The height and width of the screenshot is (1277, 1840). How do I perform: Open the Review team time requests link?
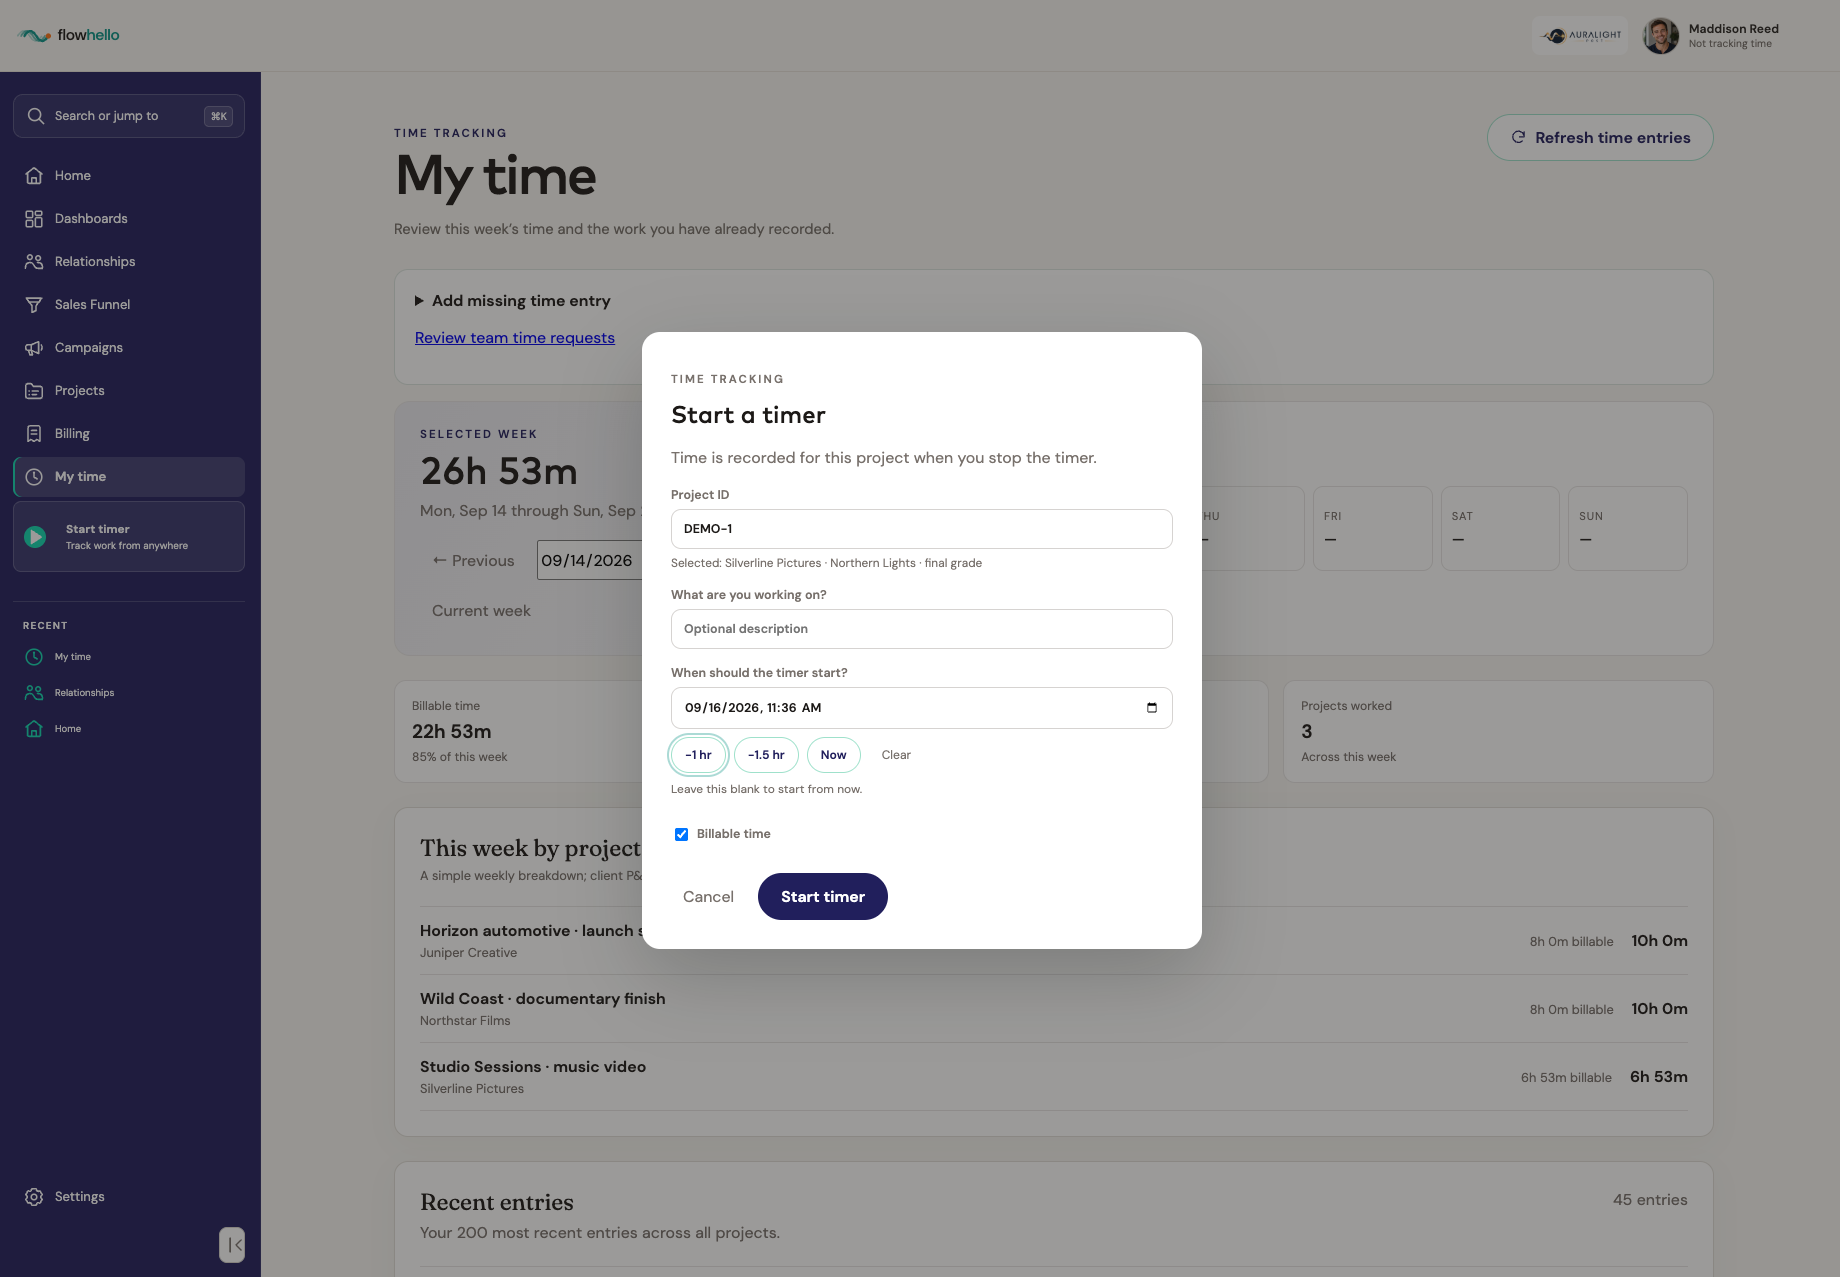click(x=515, y=338)
